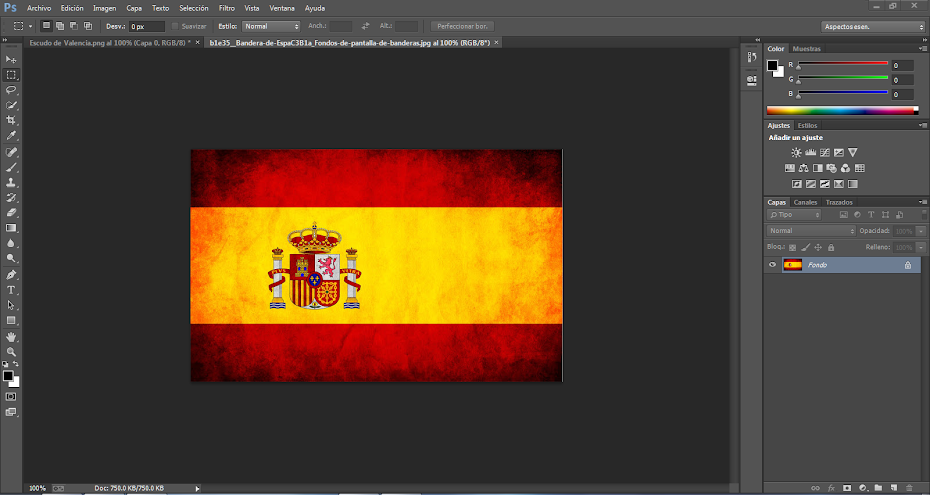Open the layer blend mode Normal dropdown
Screen dimensions: 930x495
[811, 231]
